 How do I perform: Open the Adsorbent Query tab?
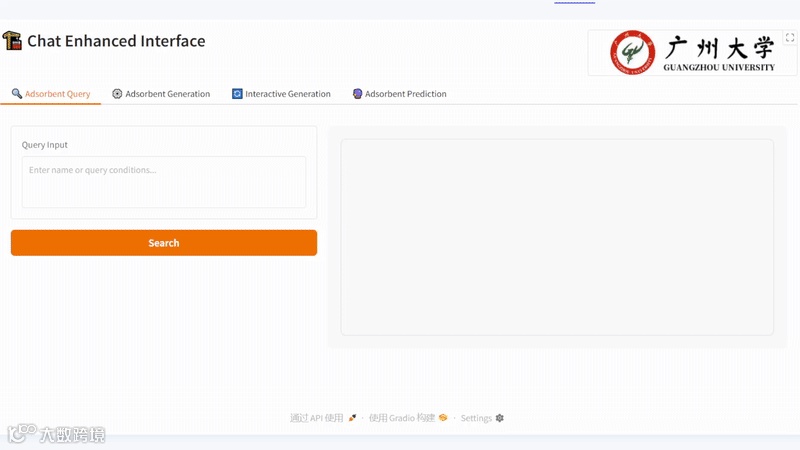[51, 94]
